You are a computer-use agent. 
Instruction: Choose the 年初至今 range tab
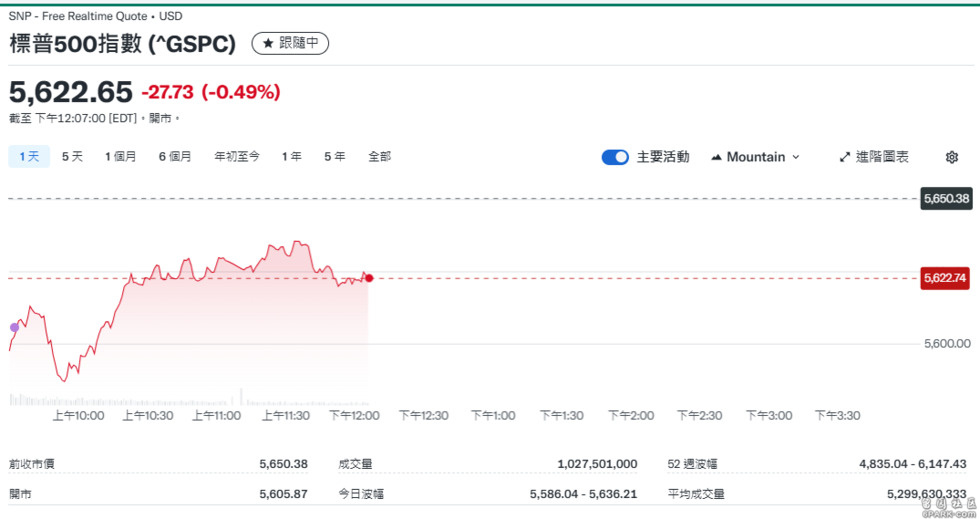tap(237, 156)
